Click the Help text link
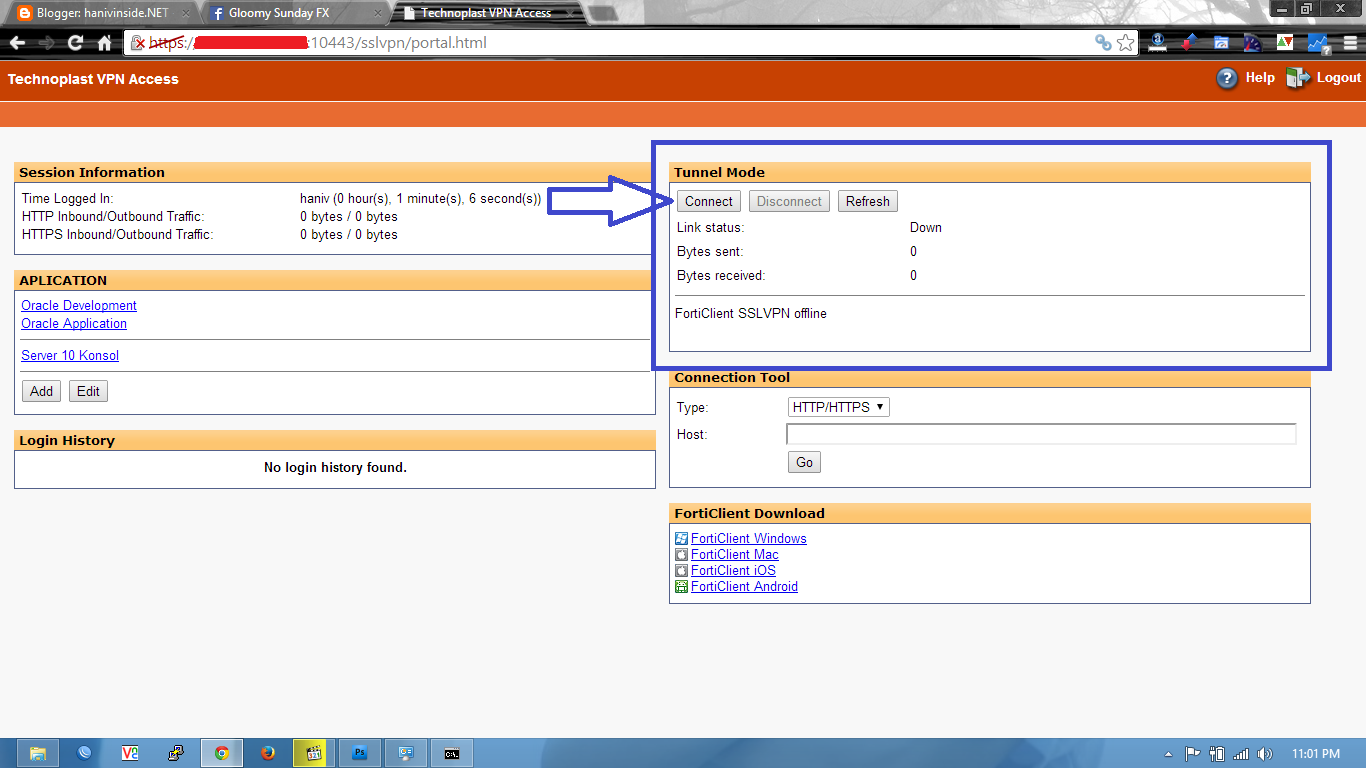The height and width of the screenshot is (768, 1366). click(x=1260, y=77)
